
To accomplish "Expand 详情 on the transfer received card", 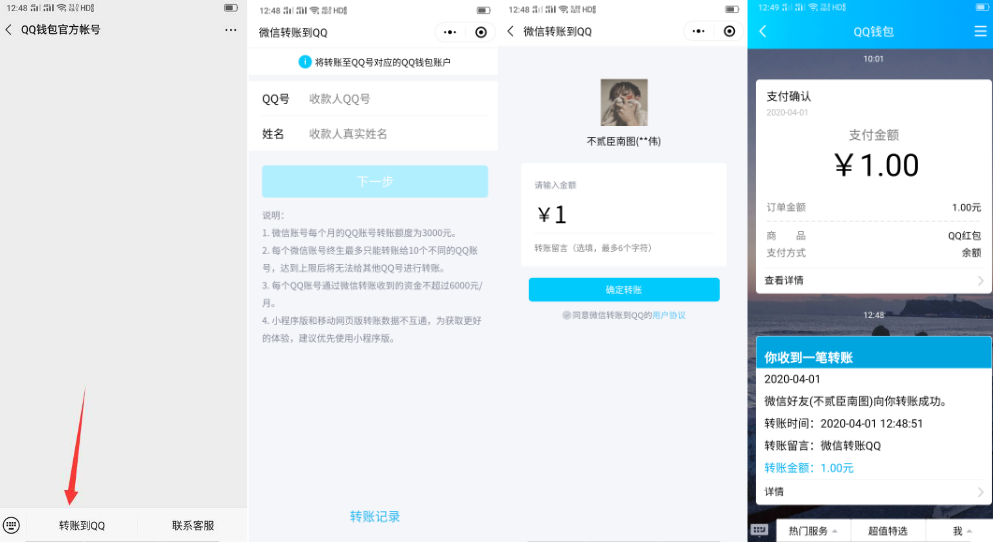I will [873, 492].
